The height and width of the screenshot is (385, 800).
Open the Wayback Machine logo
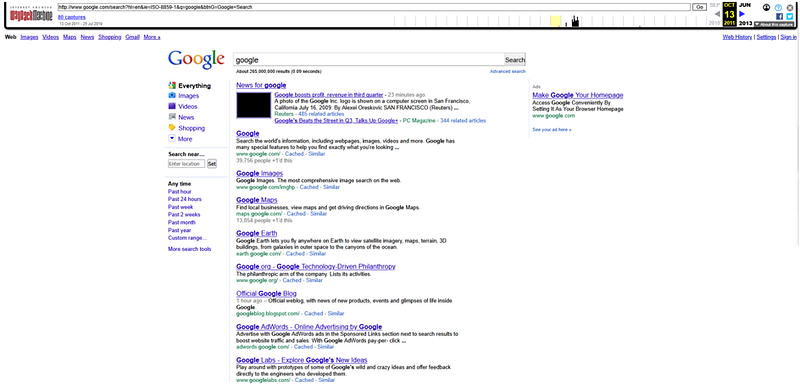(x=32, y=14)
